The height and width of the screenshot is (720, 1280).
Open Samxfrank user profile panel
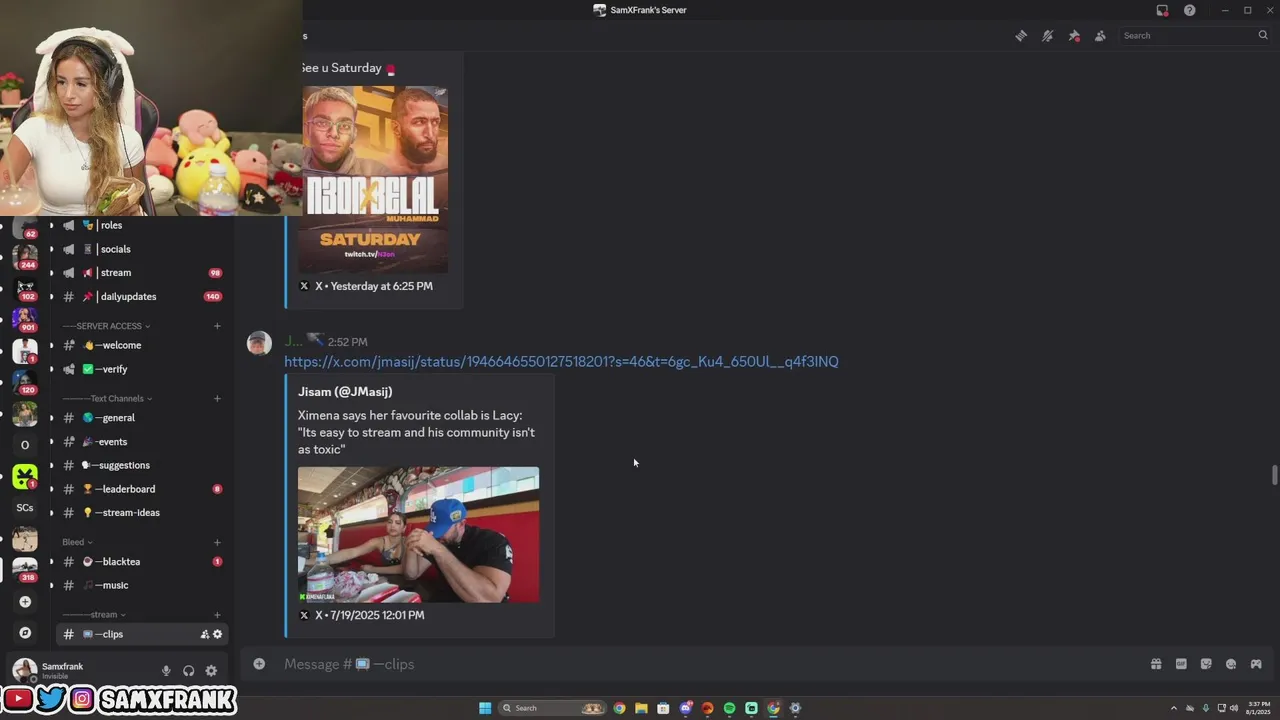tap(80, 671)
